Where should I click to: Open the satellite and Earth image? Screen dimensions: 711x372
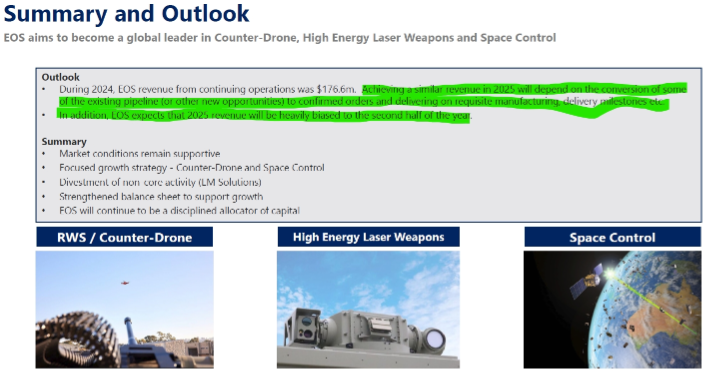point(613,309)
